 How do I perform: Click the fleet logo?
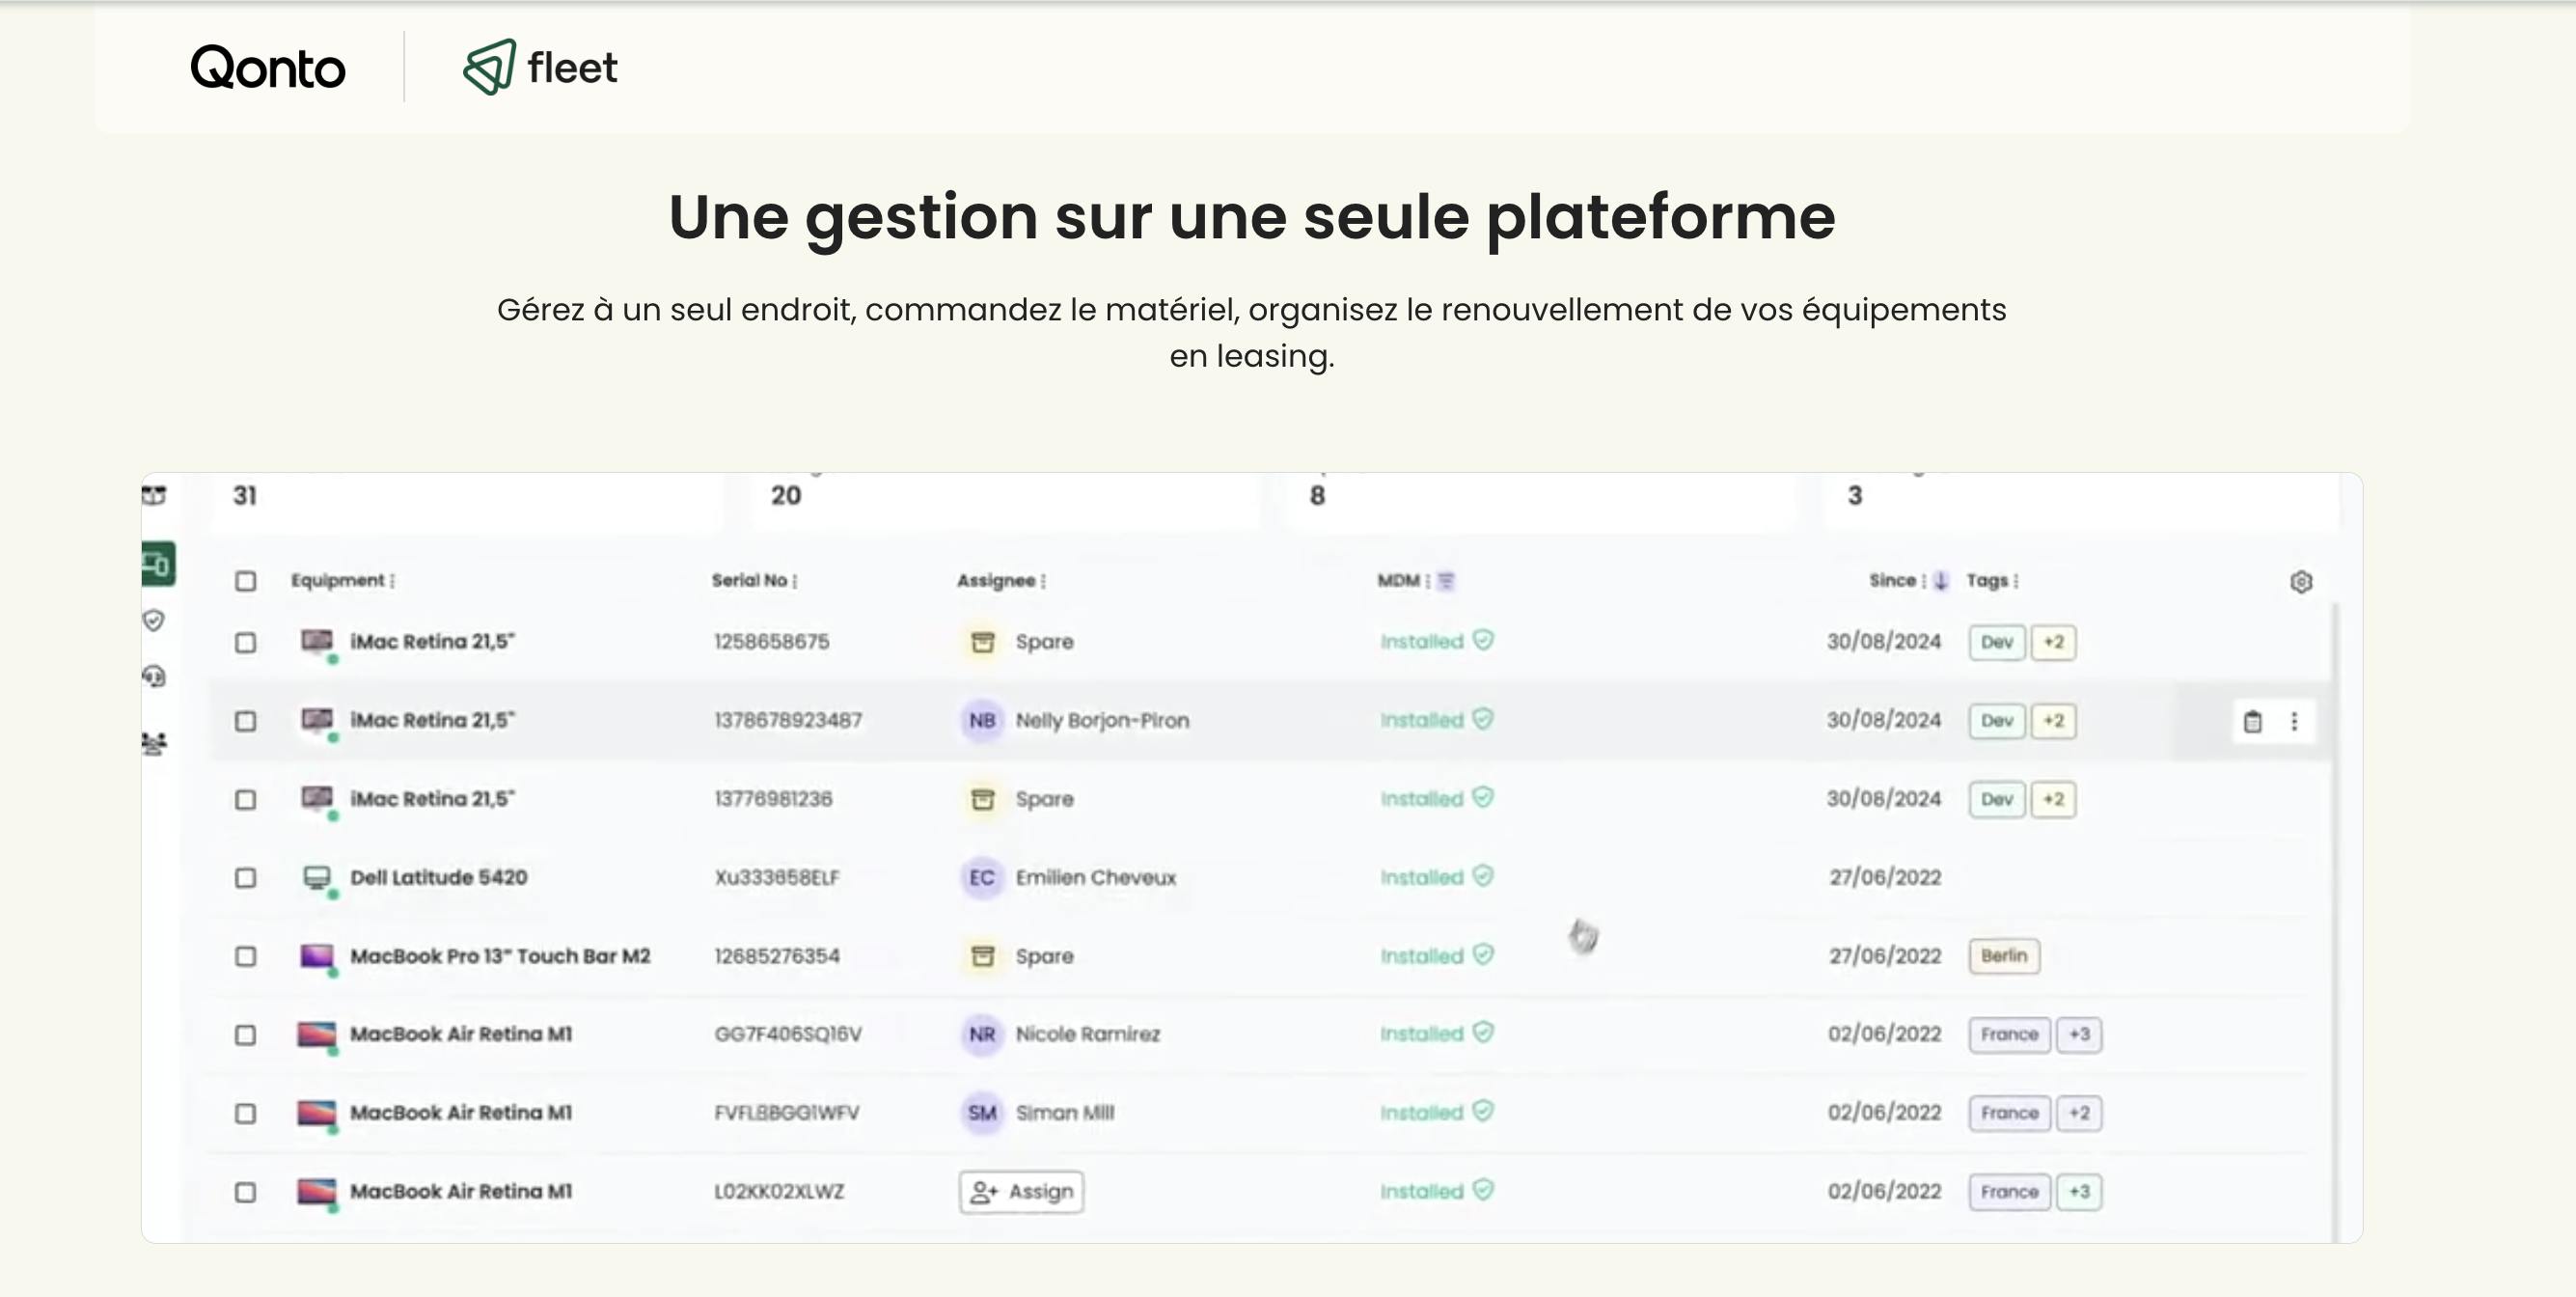[x=540, y=67]
